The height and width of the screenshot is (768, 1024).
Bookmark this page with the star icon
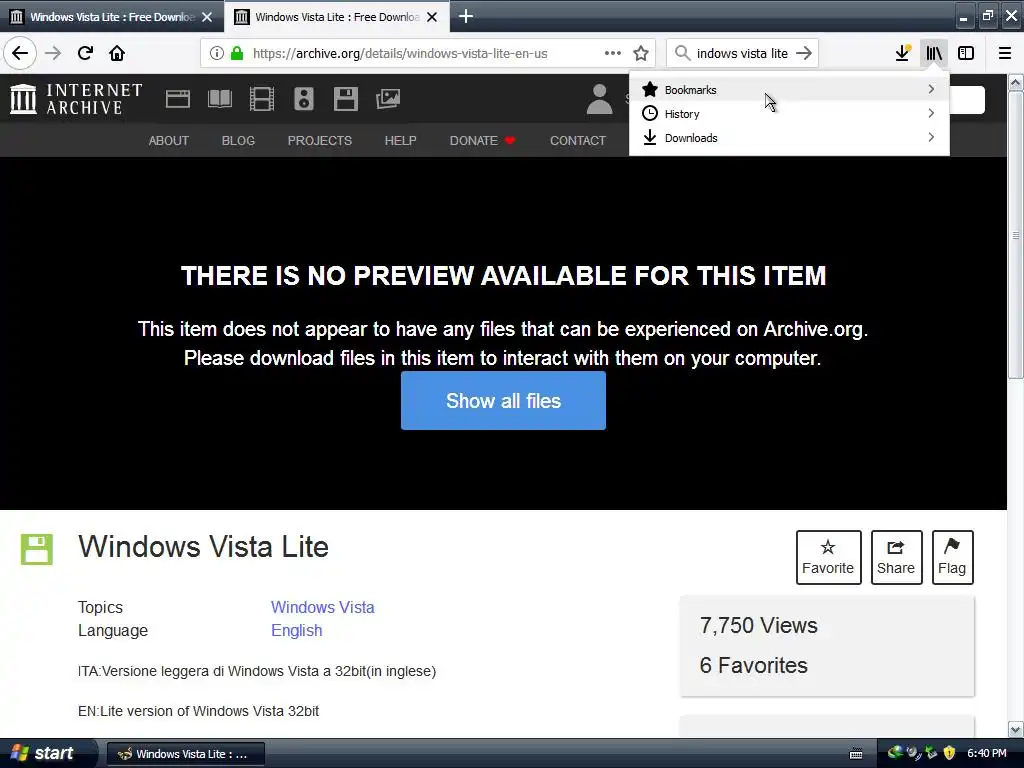(x=641, y=53)
